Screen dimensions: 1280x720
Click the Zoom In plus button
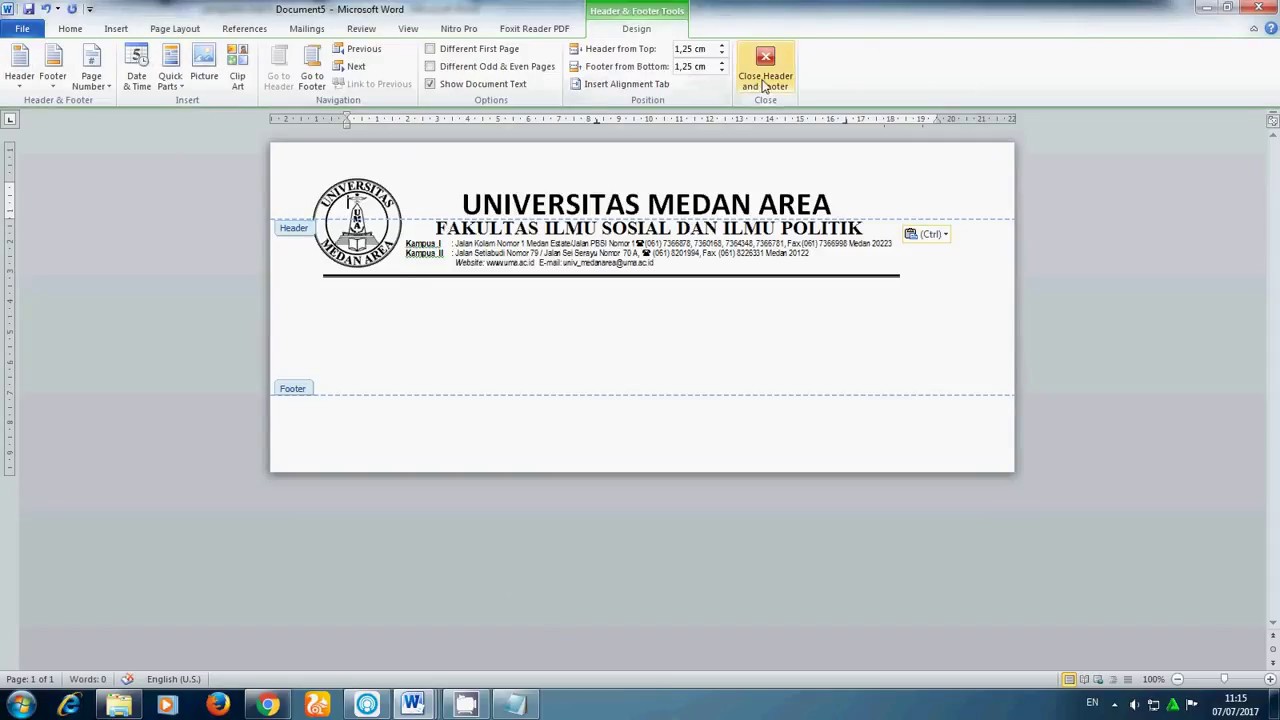(1270, 680)
